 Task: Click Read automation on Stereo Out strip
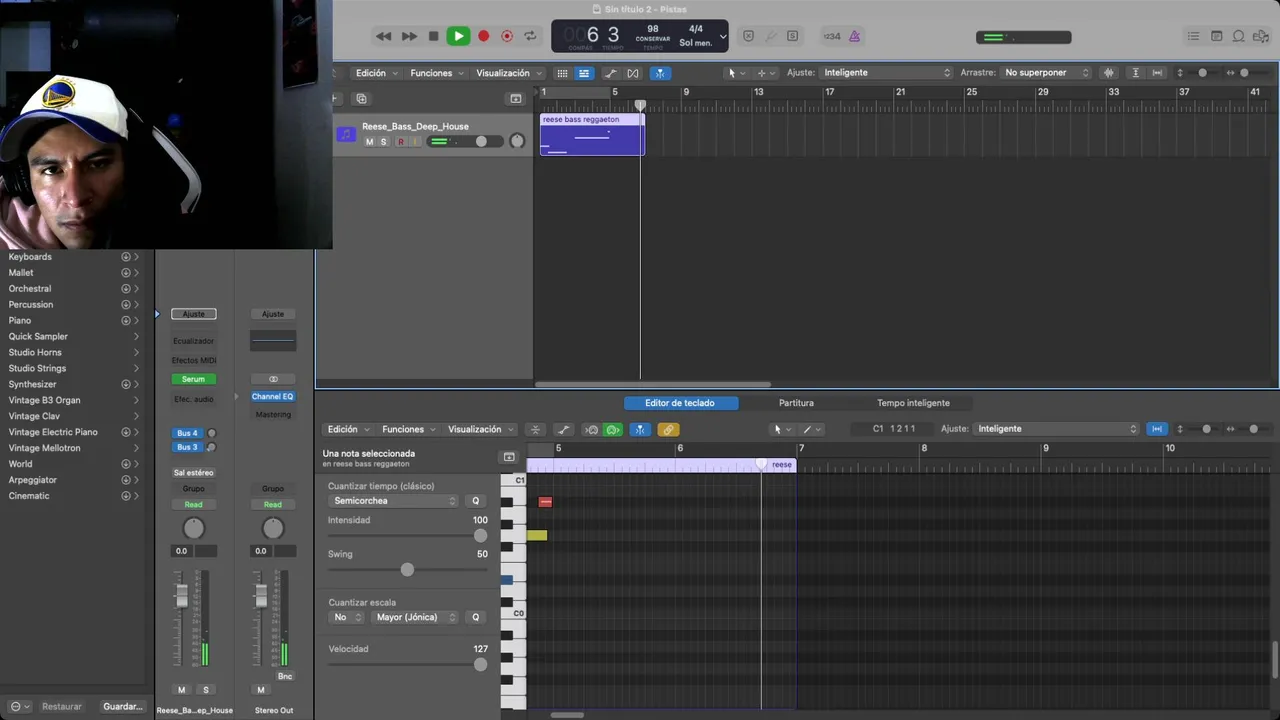tap(272, 504)
